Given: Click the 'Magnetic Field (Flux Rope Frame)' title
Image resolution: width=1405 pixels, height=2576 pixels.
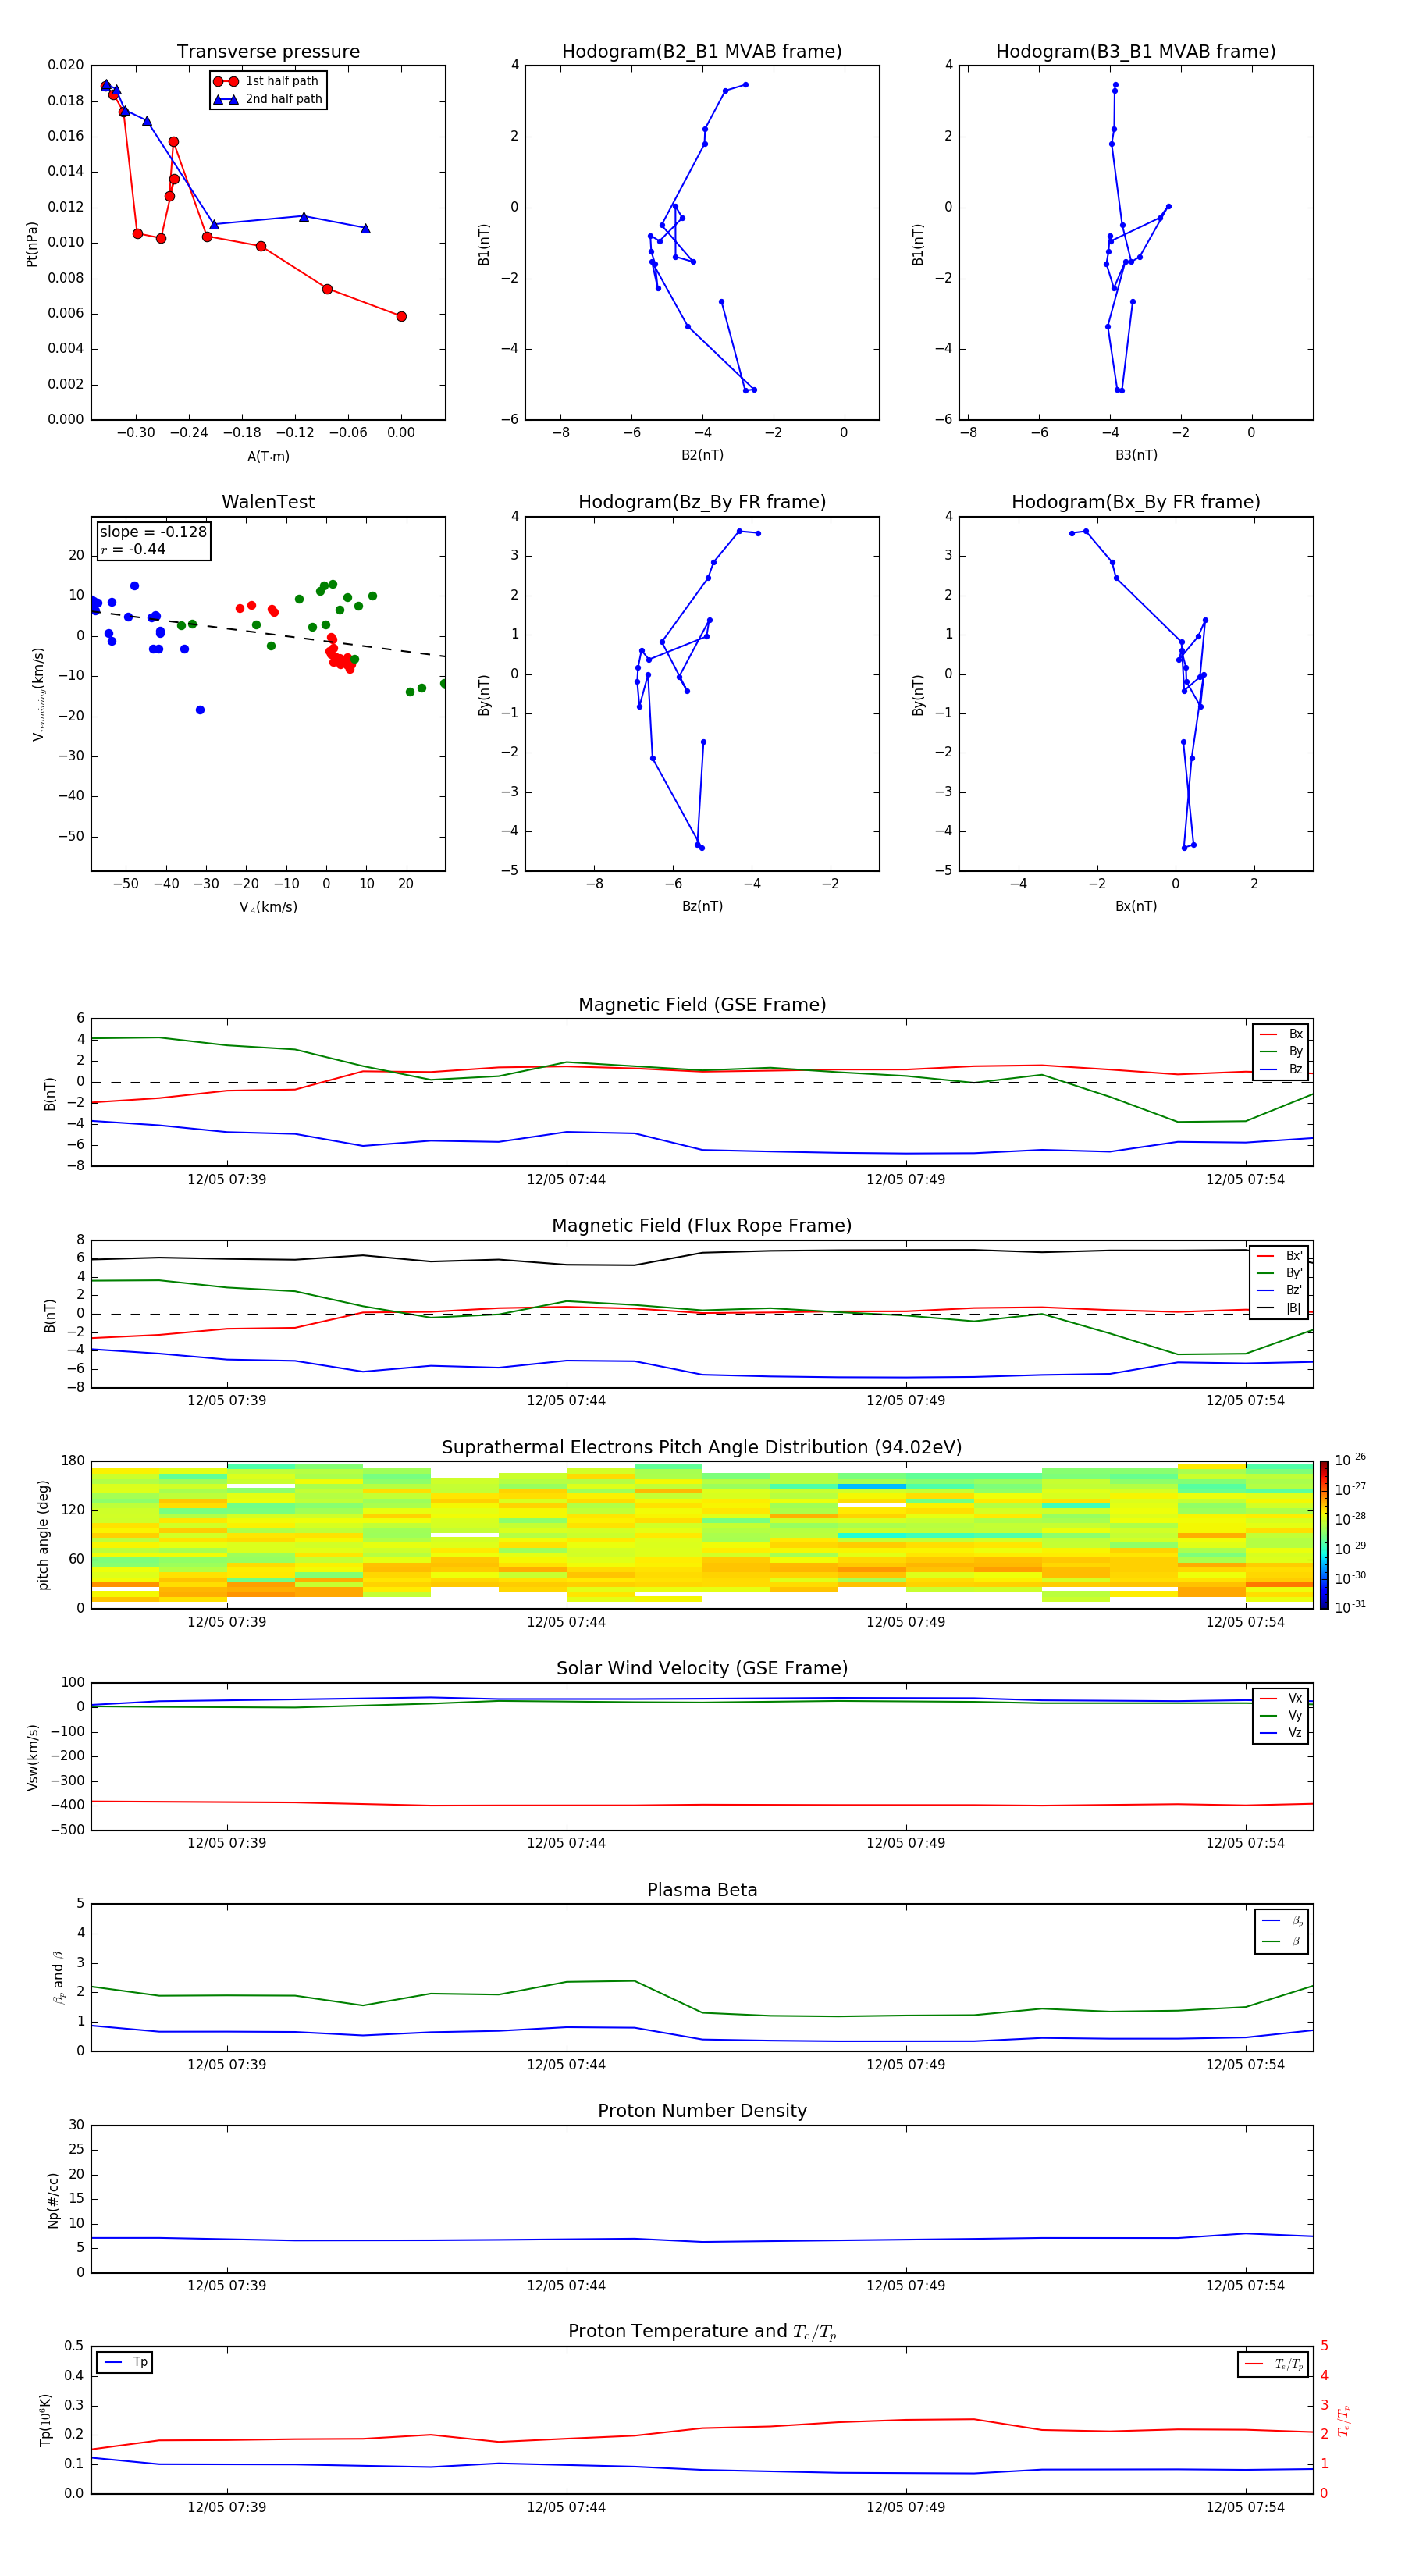Looking at the screenshot, I should click(702, 1226).
